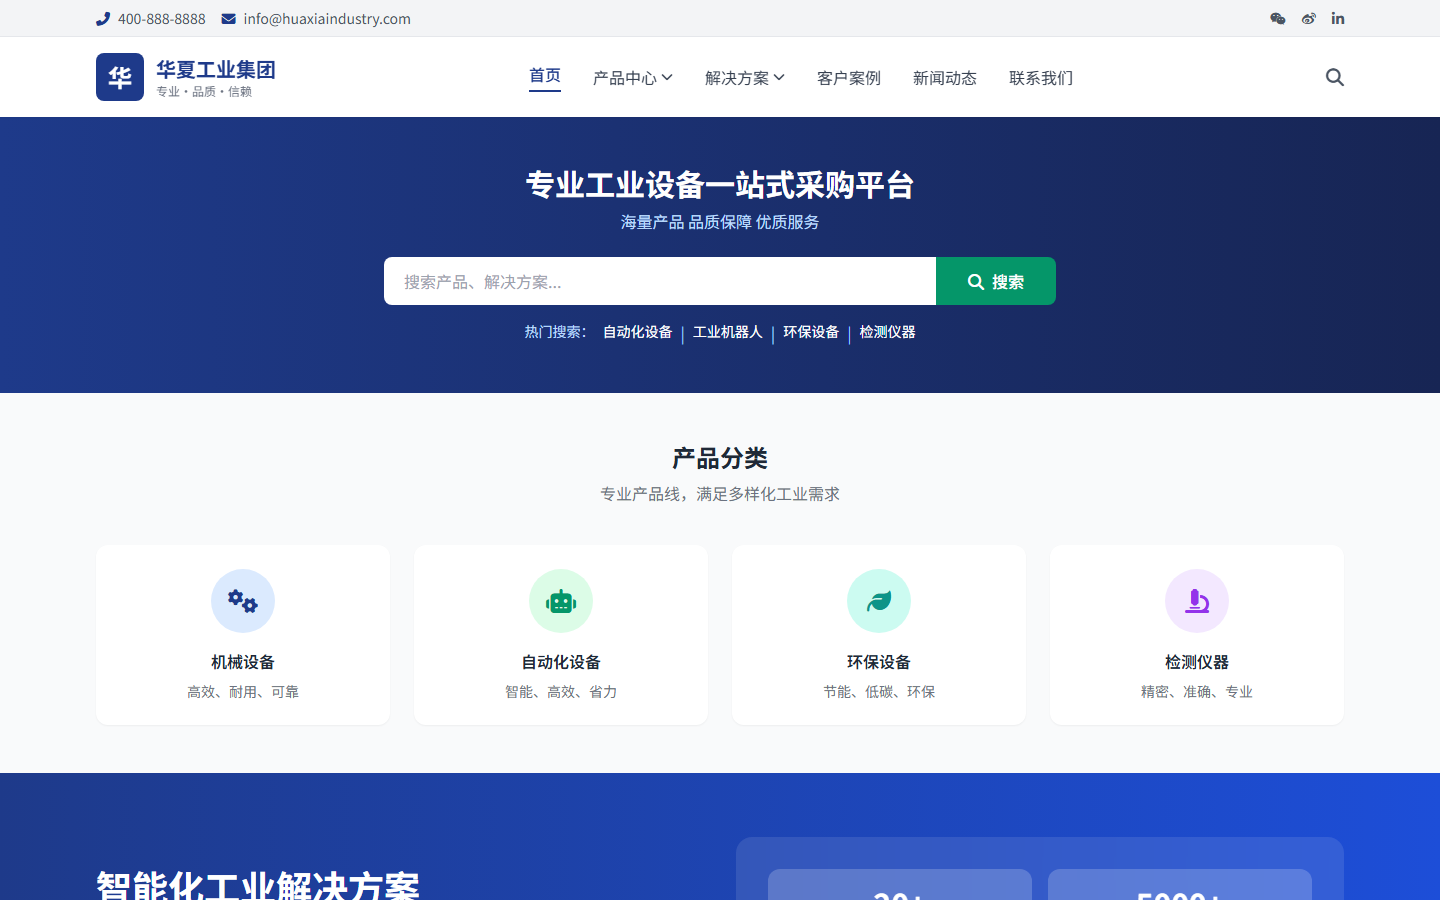Open the 客户案例 nav item
Viewport: 1440px width, 900px height.
(x=849, y=78)
